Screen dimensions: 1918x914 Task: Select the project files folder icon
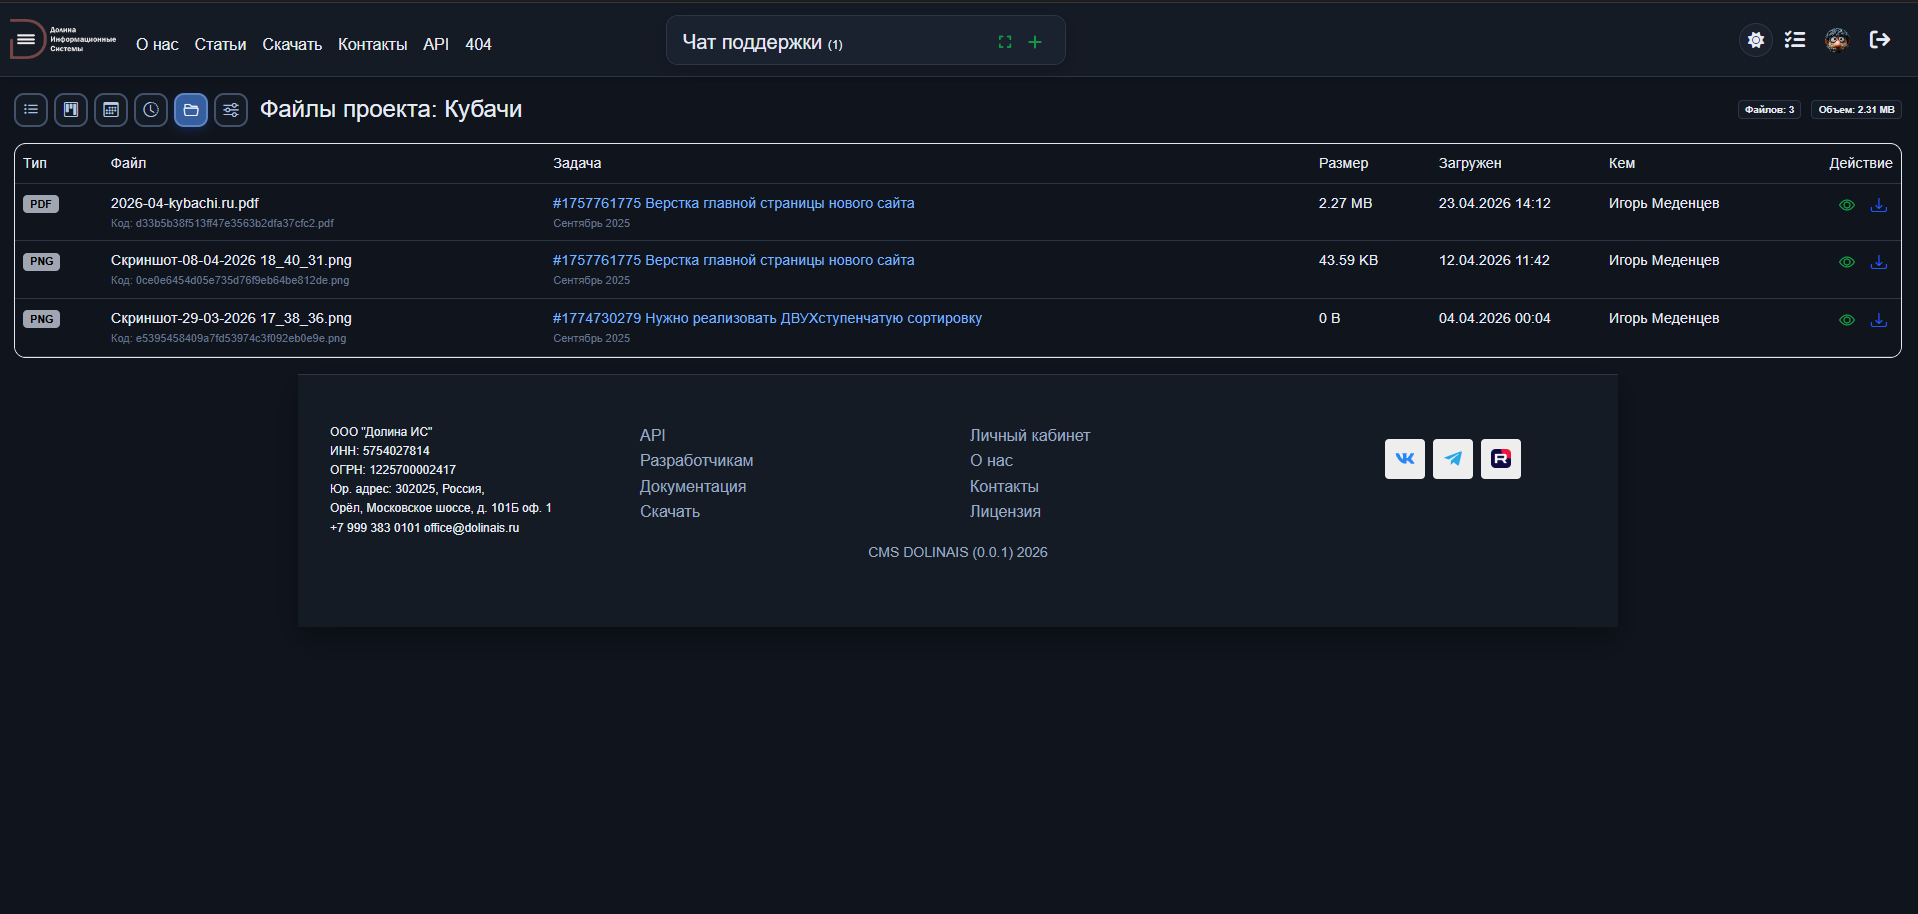pyautogui.click(x=191, y=110)
